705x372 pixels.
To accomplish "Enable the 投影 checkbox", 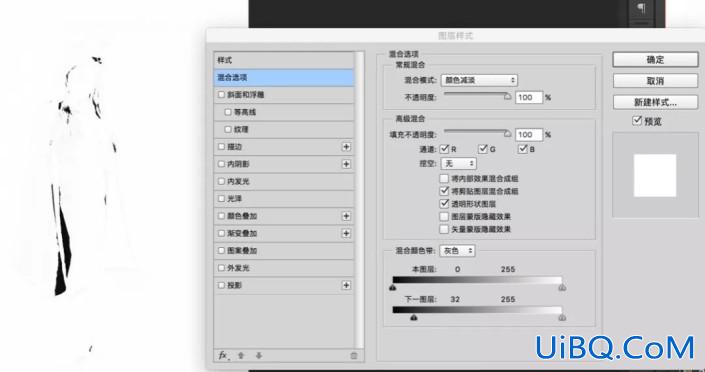I will 221,285.
